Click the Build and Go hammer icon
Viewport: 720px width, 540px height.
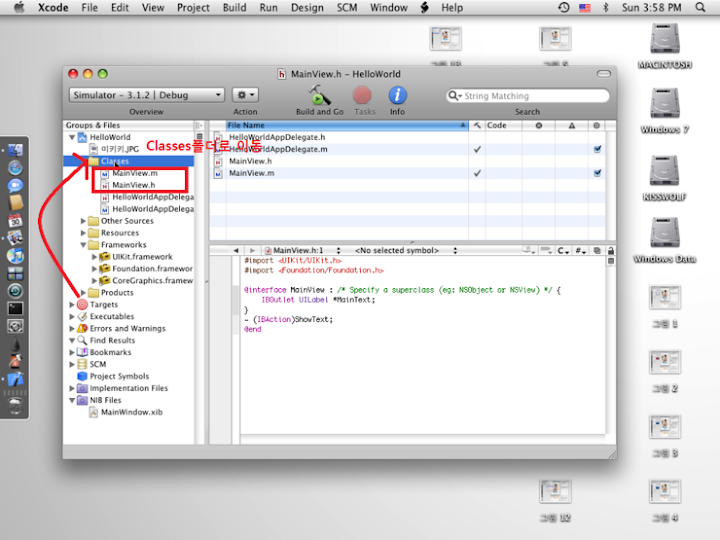(x=319, y=95)
